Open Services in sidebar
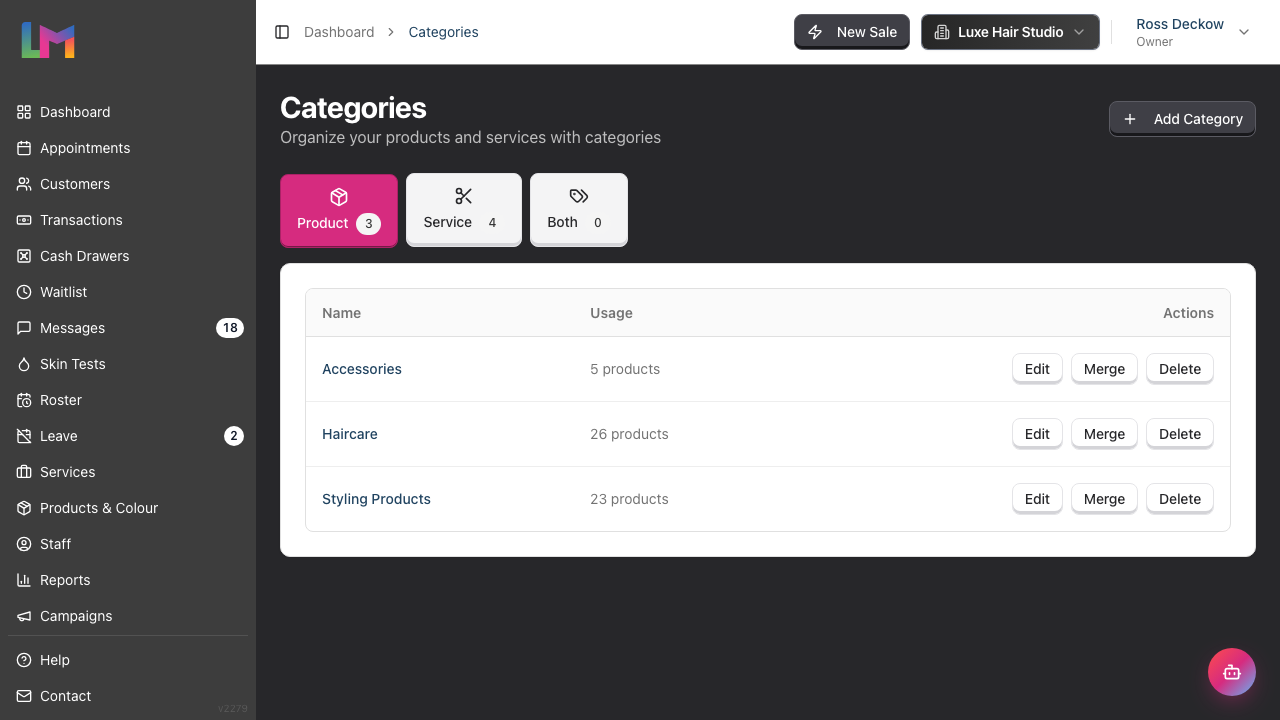 coord(128,472)
